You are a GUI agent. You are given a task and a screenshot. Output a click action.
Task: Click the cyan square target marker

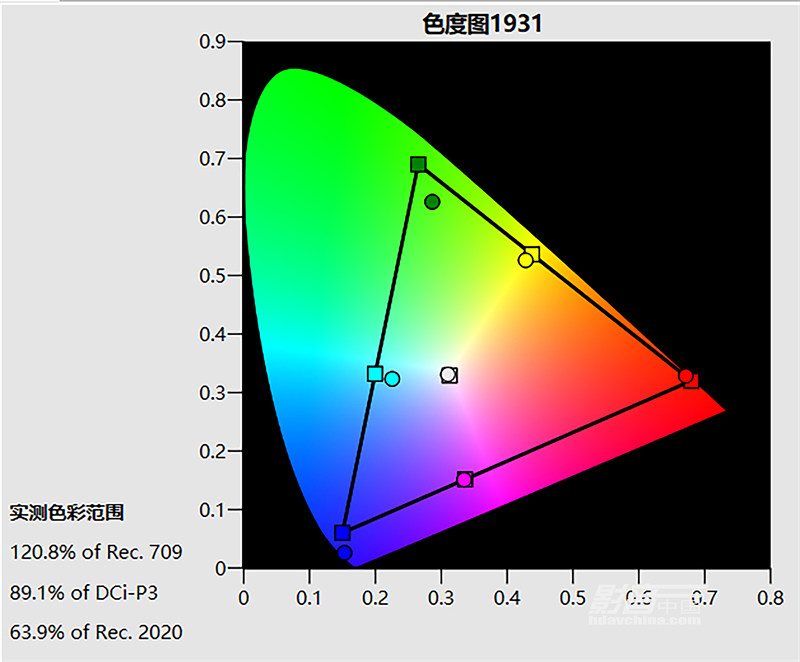click(375, 374)
